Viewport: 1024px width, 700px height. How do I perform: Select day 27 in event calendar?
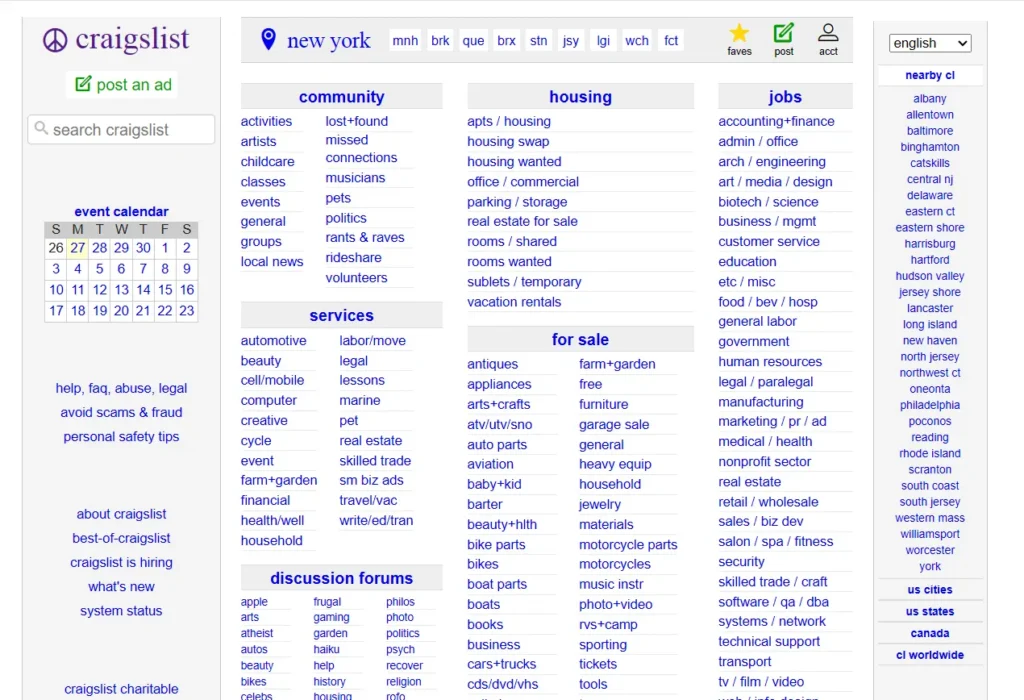click(78, 248)
